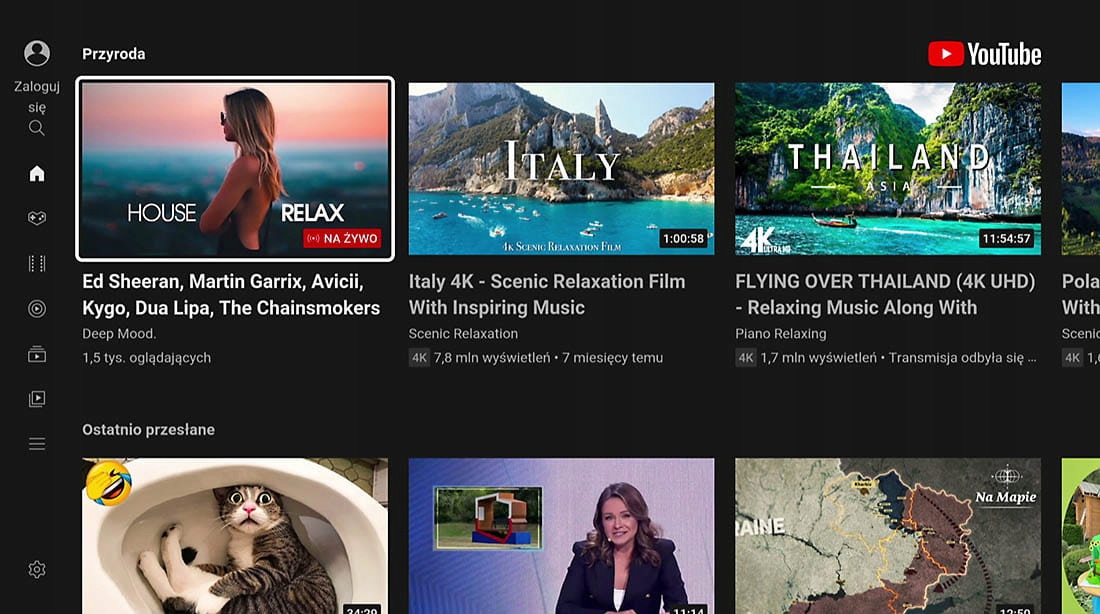Open the Thailand 4K video thumbnail
The width and height of the screenshot is (1100, 614).
tap(888, 169)
